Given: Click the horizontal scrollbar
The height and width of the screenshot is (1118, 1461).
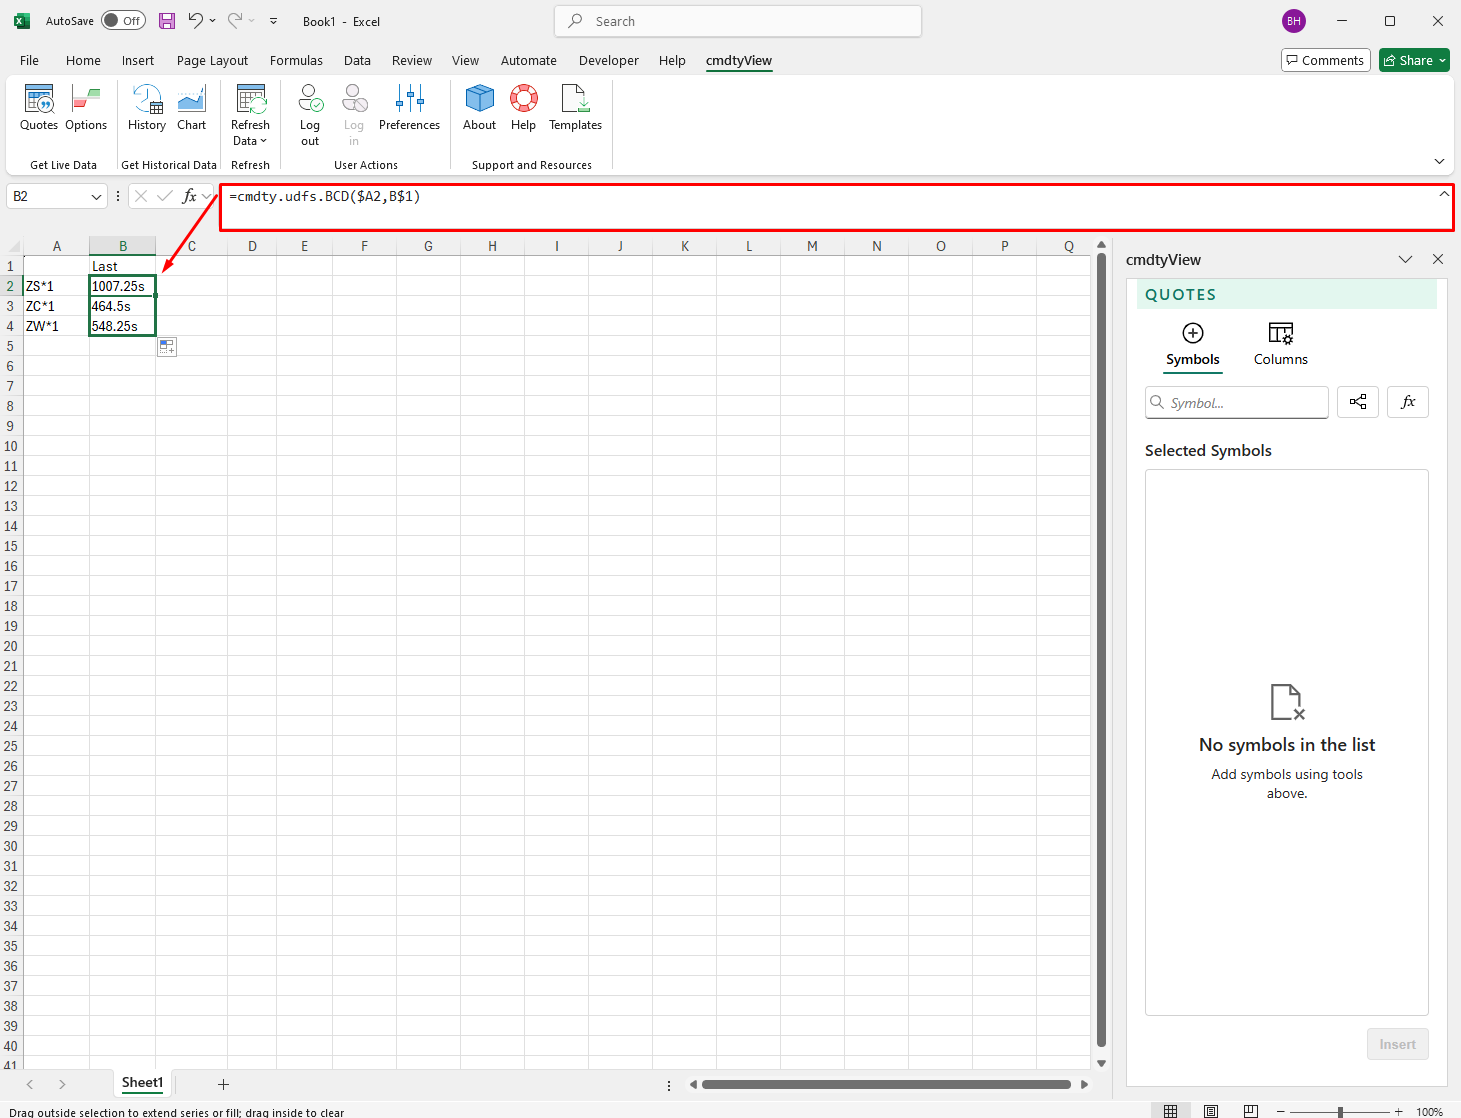Looking at the screenshot, I should (x=886, y=1084).
